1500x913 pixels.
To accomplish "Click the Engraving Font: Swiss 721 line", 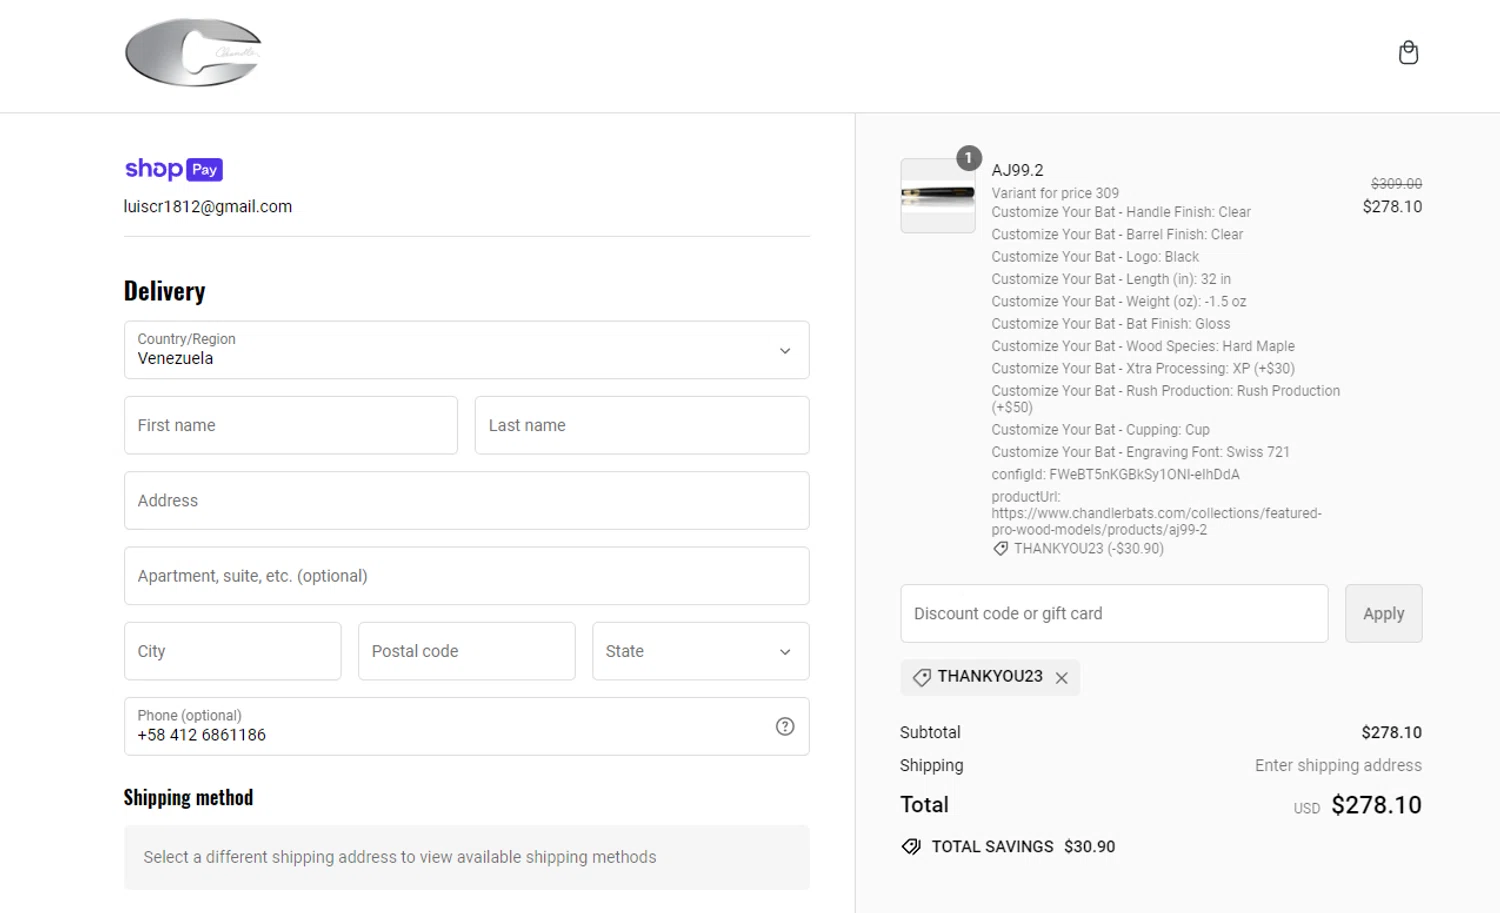I will (1140, 452).
